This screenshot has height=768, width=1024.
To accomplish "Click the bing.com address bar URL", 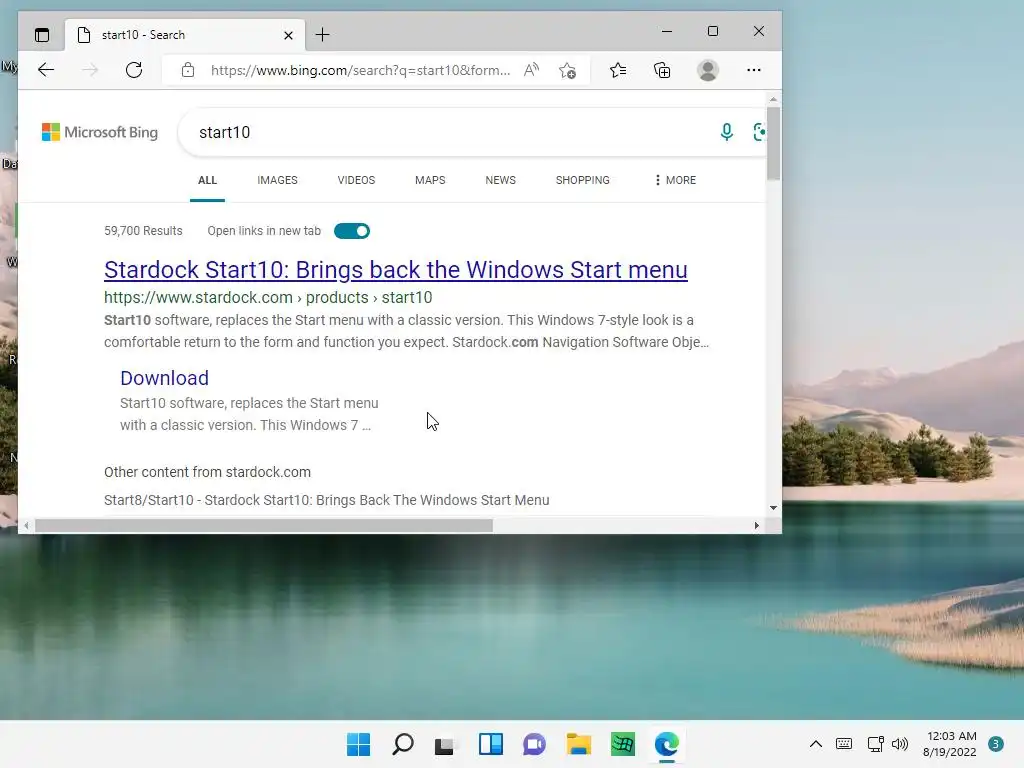I will 360,70.
